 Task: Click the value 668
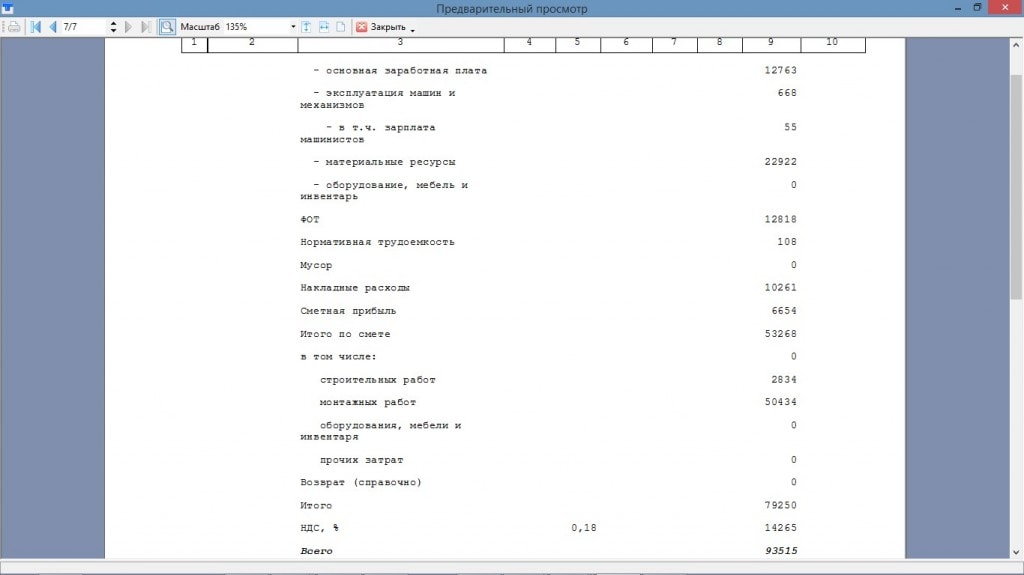[787, 93]
